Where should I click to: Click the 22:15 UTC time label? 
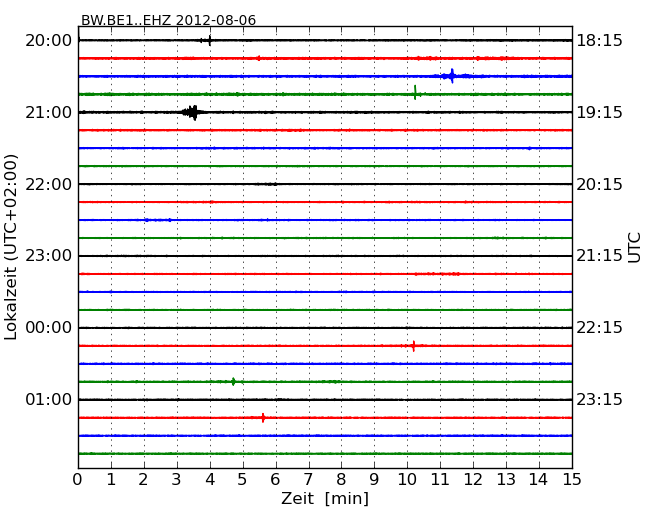click(x=599, y=328)
